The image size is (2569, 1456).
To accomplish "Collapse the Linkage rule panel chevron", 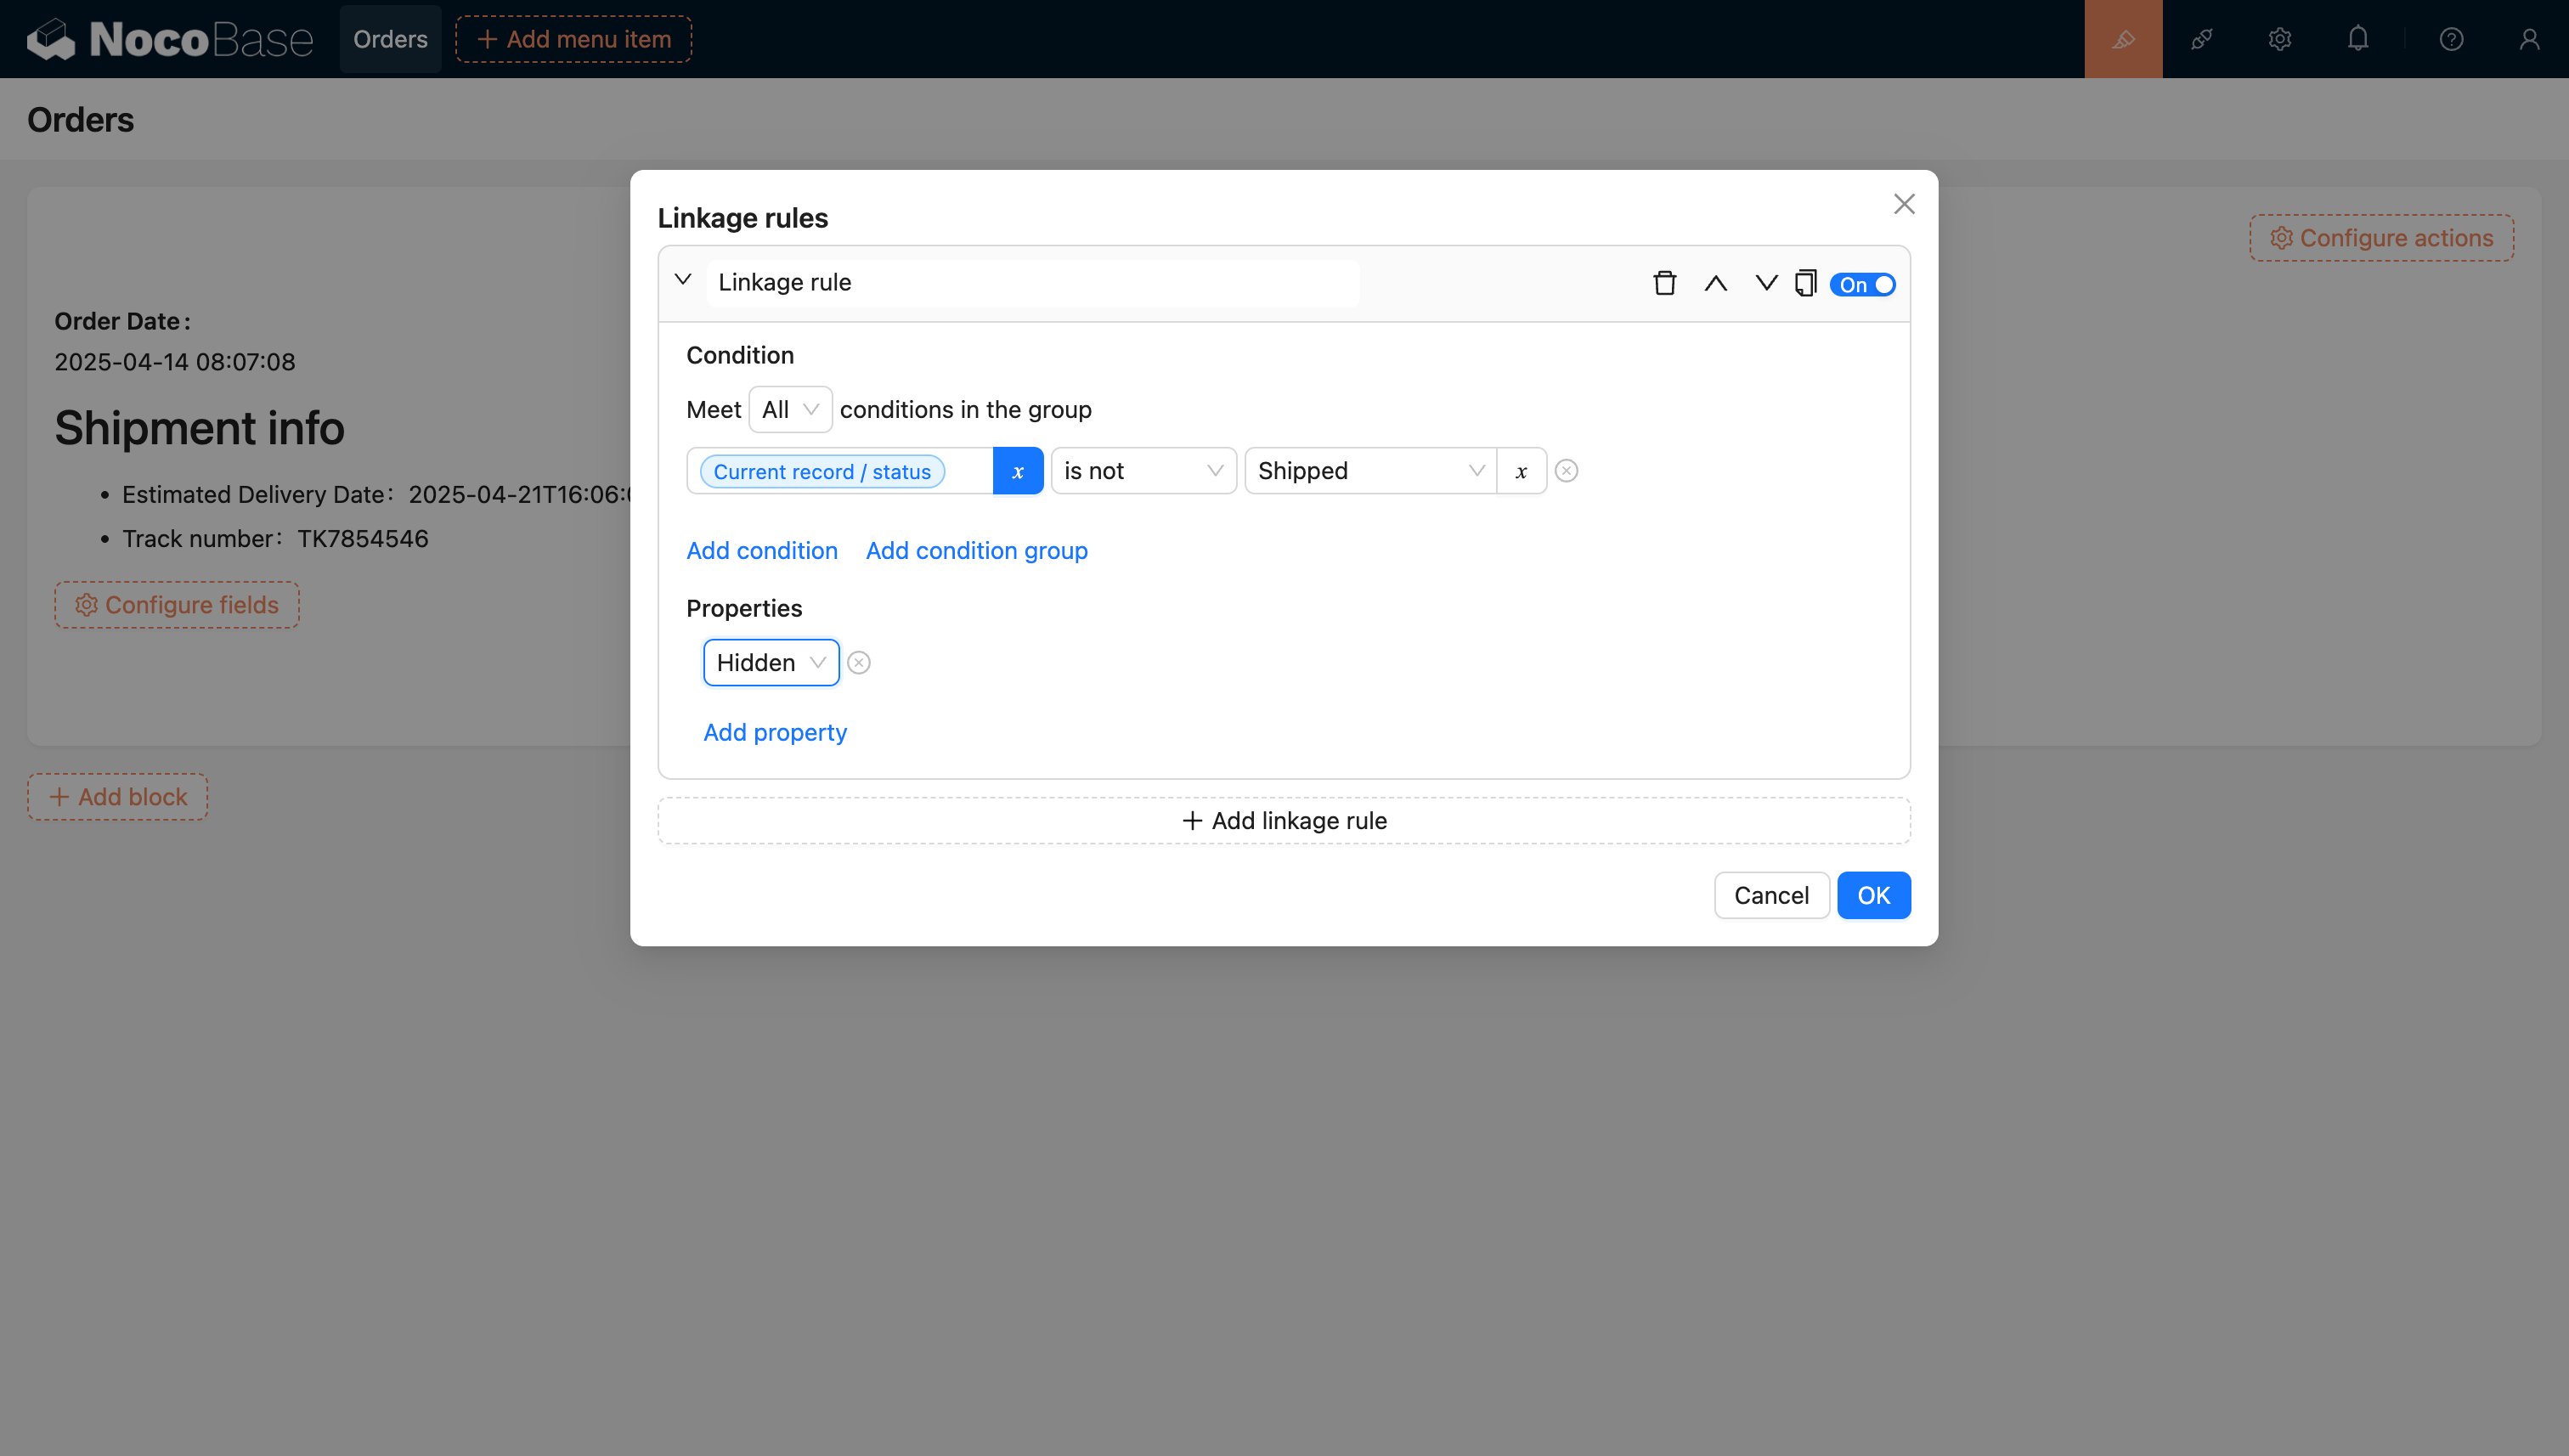I will click(x=683, y=280).
